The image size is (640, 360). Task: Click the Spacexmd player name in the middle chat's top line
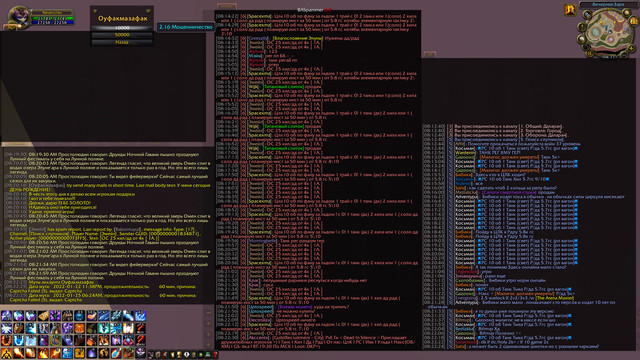(x=260, y=16)
